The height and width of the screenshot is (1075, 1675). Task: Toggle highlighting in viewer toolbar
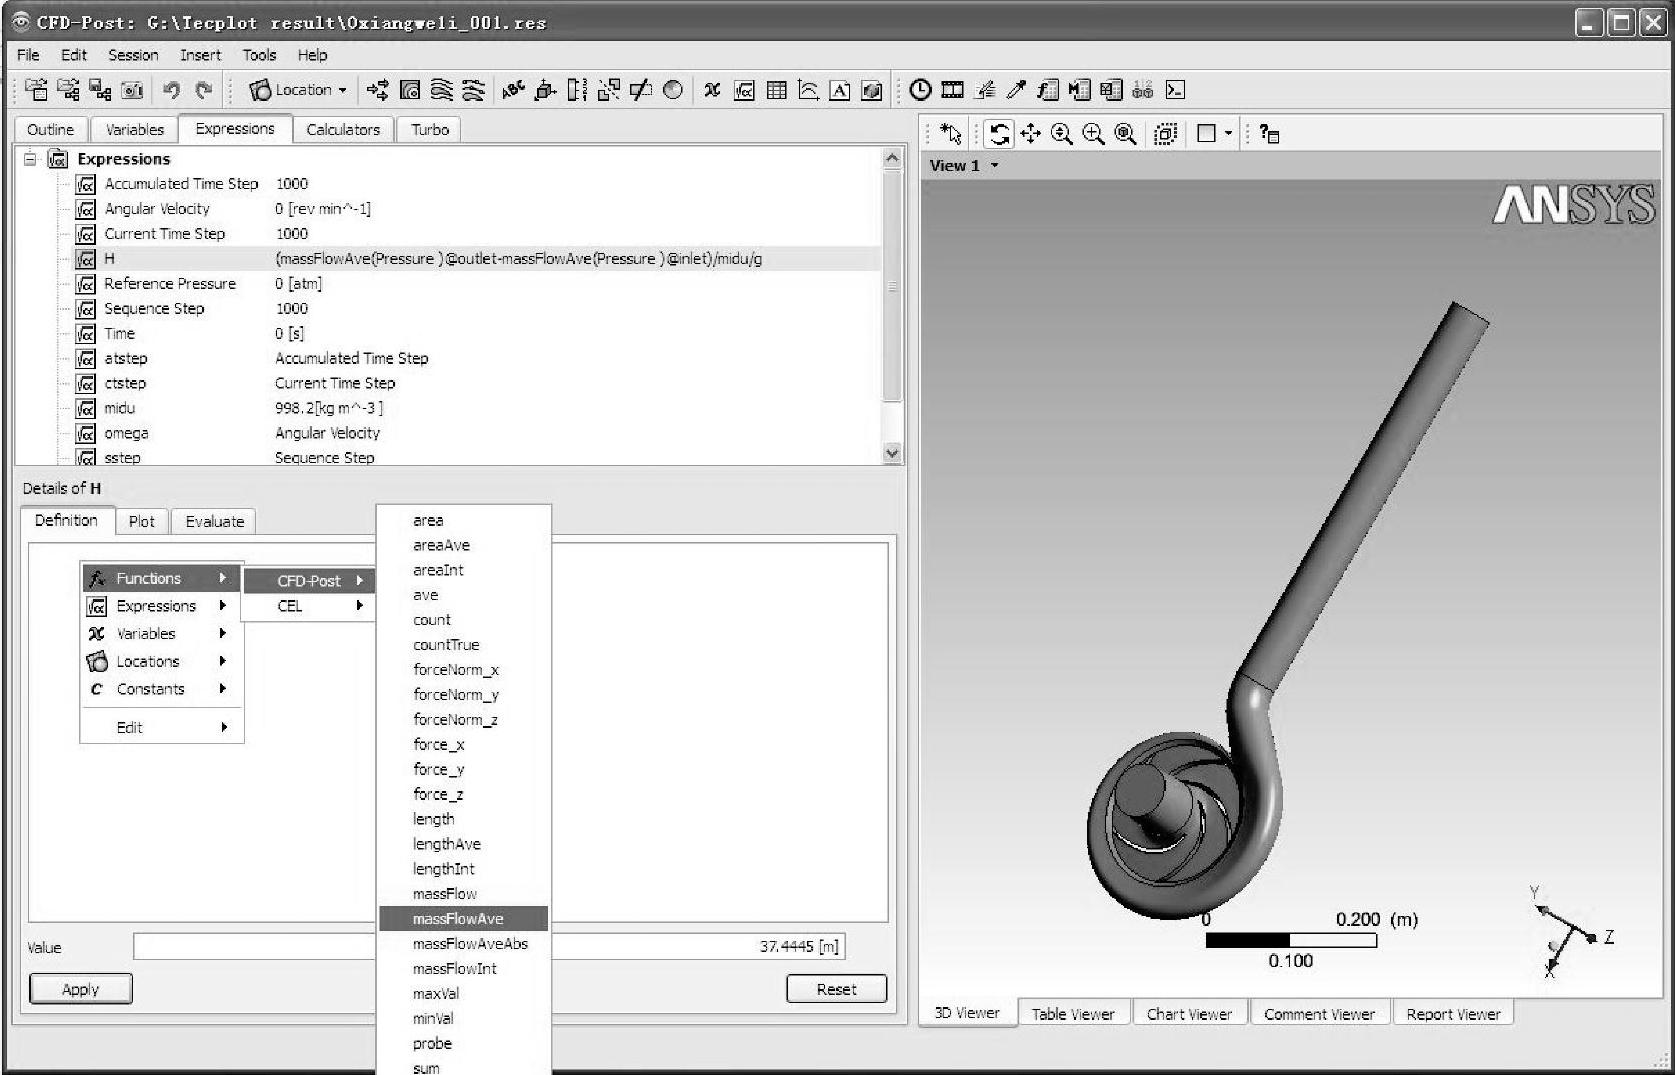tap(1166, 133)
